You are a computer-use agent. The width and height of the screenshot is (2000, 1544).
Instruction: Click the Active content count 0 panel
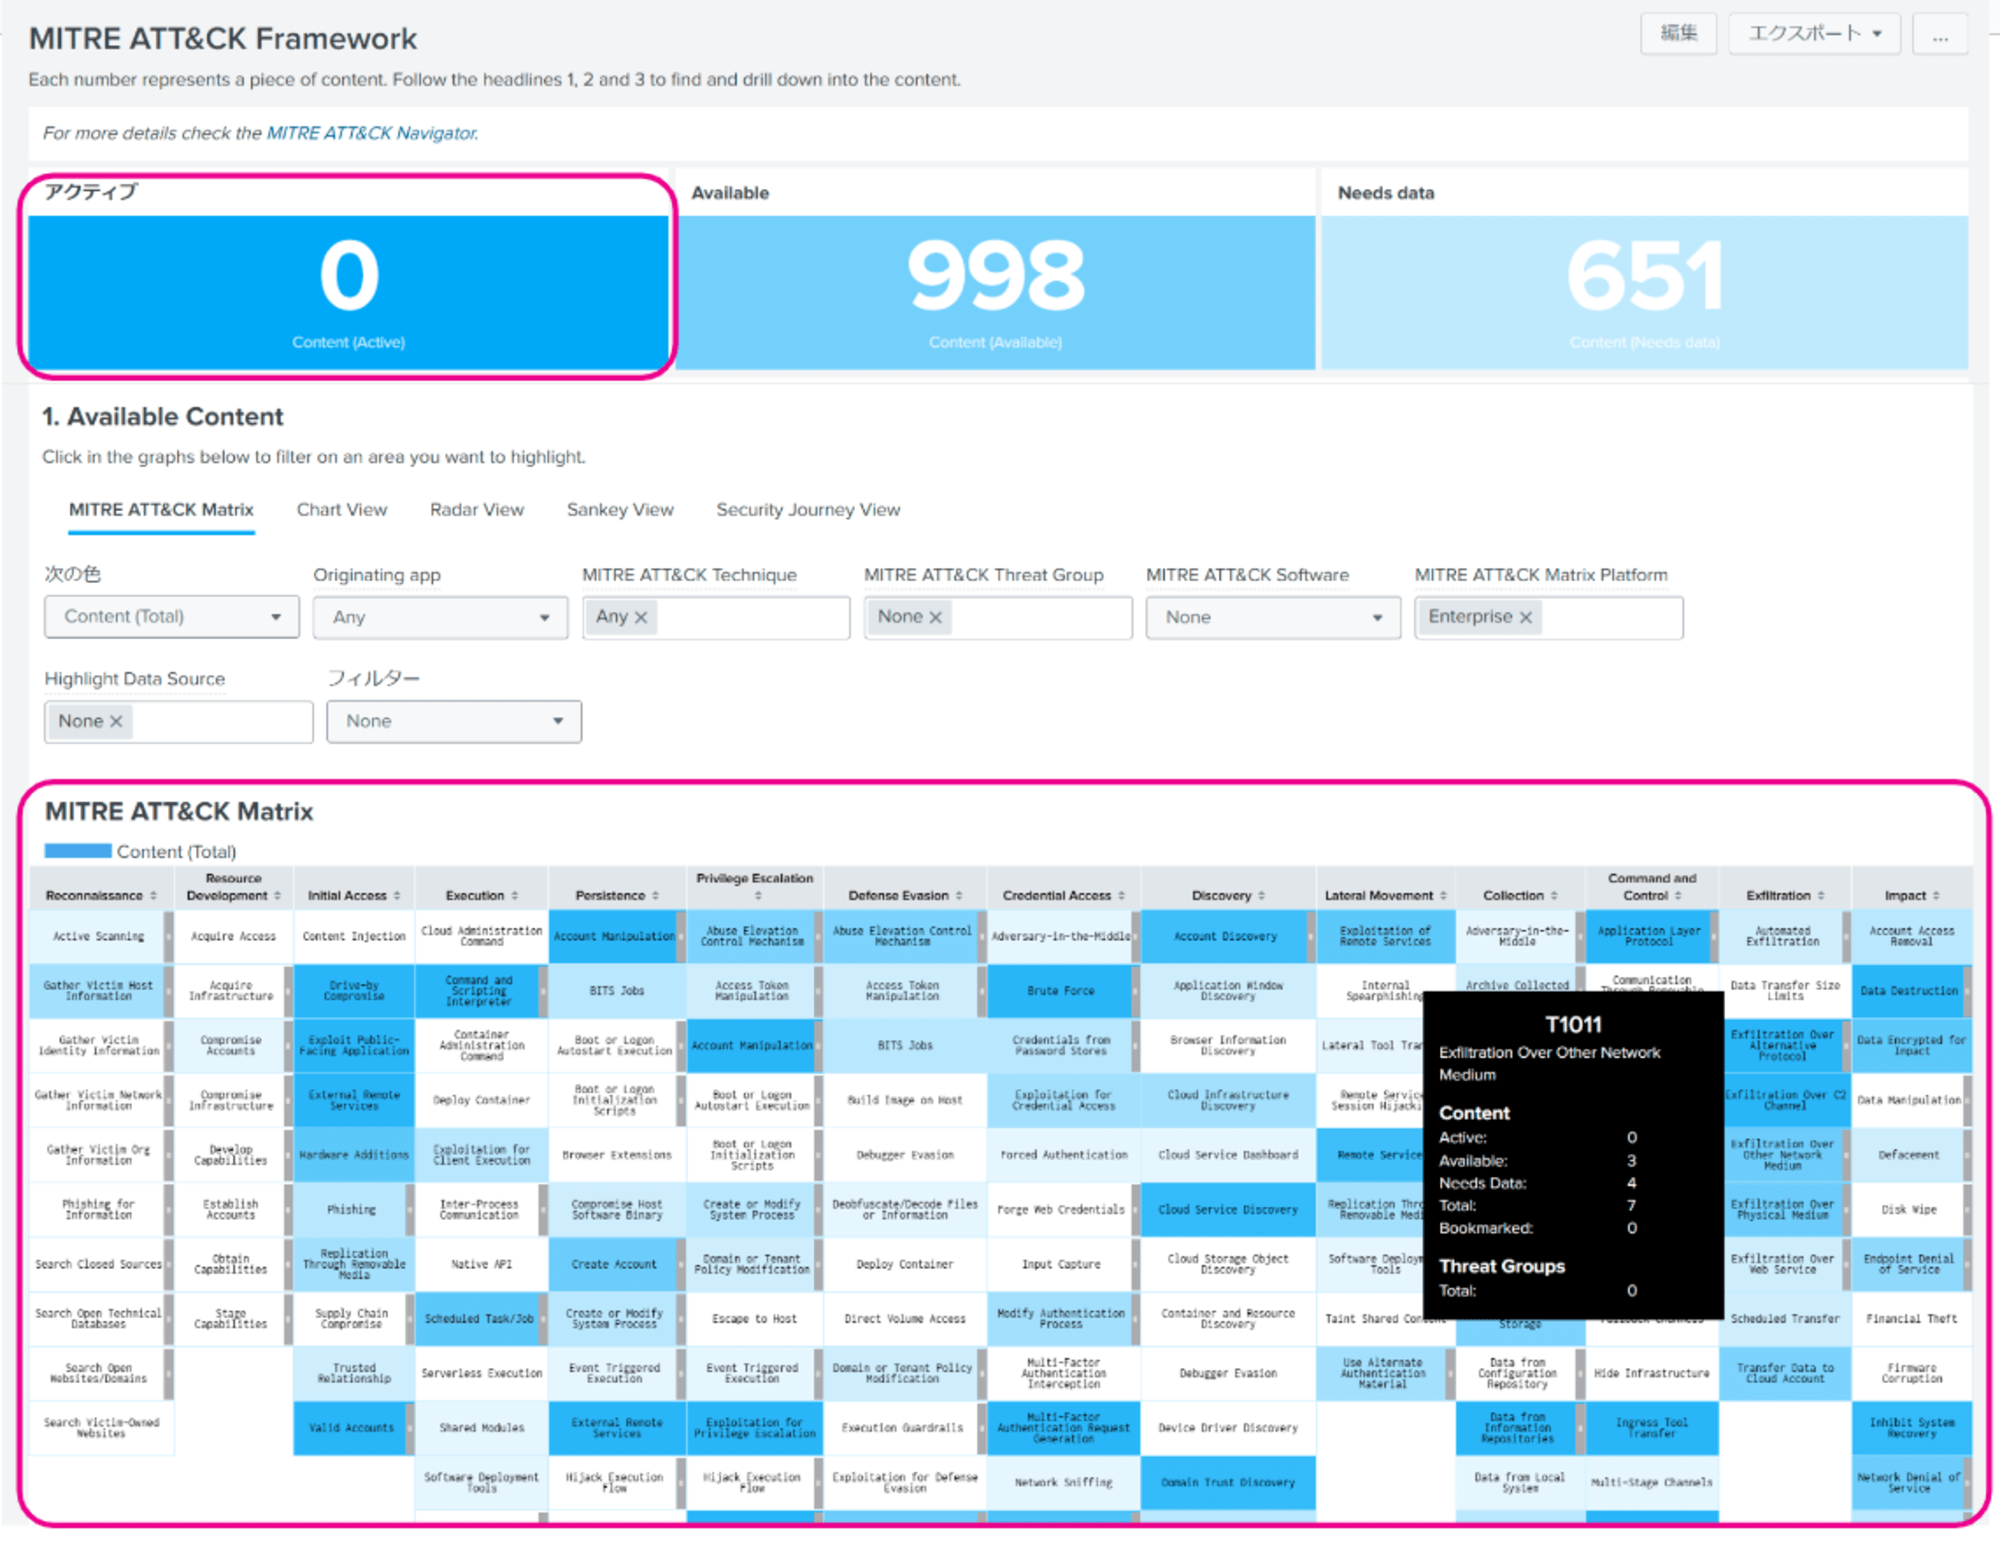(348, 292)
